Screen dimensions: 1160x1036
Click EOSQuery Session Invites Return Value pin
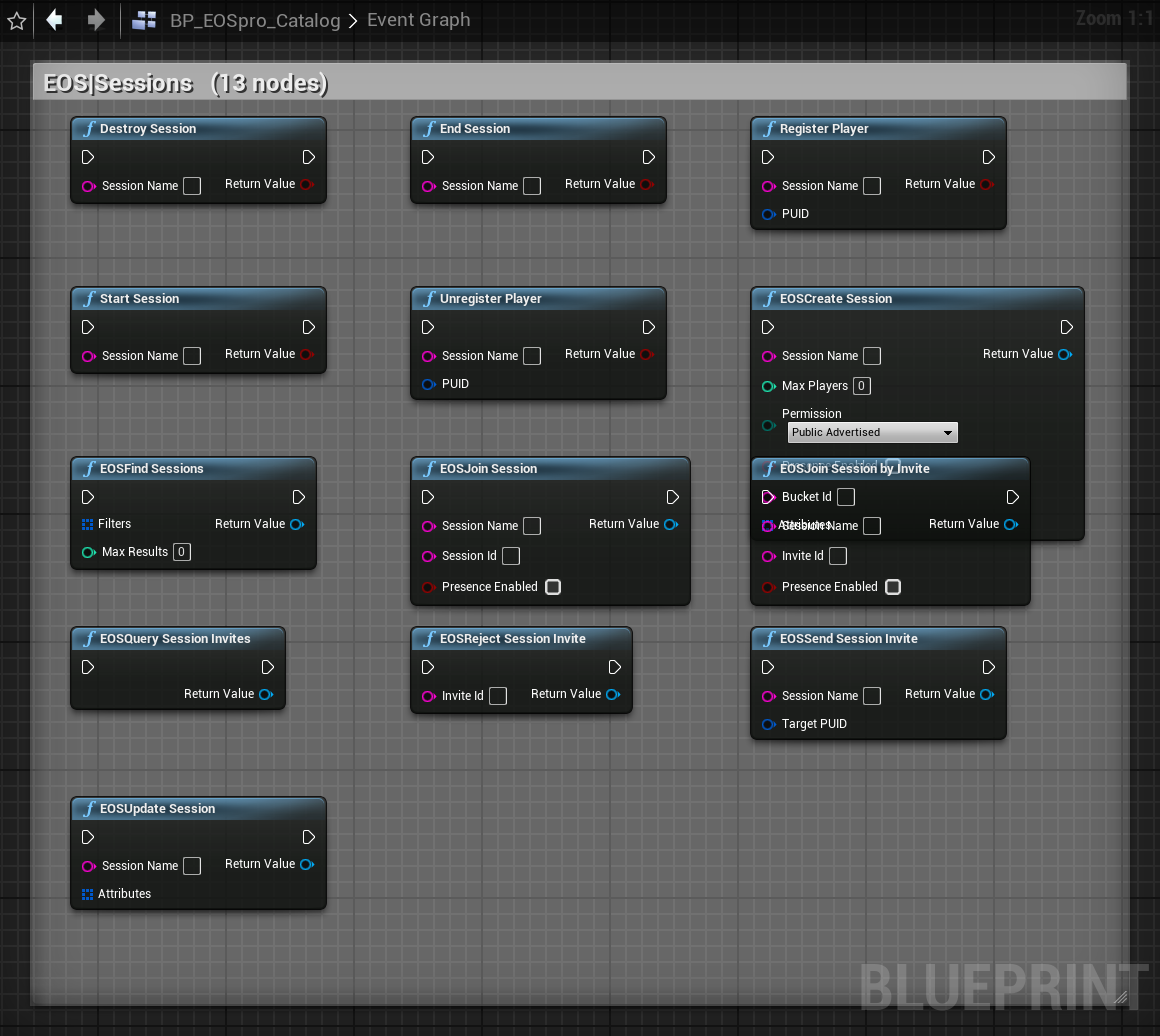[266, 694]
